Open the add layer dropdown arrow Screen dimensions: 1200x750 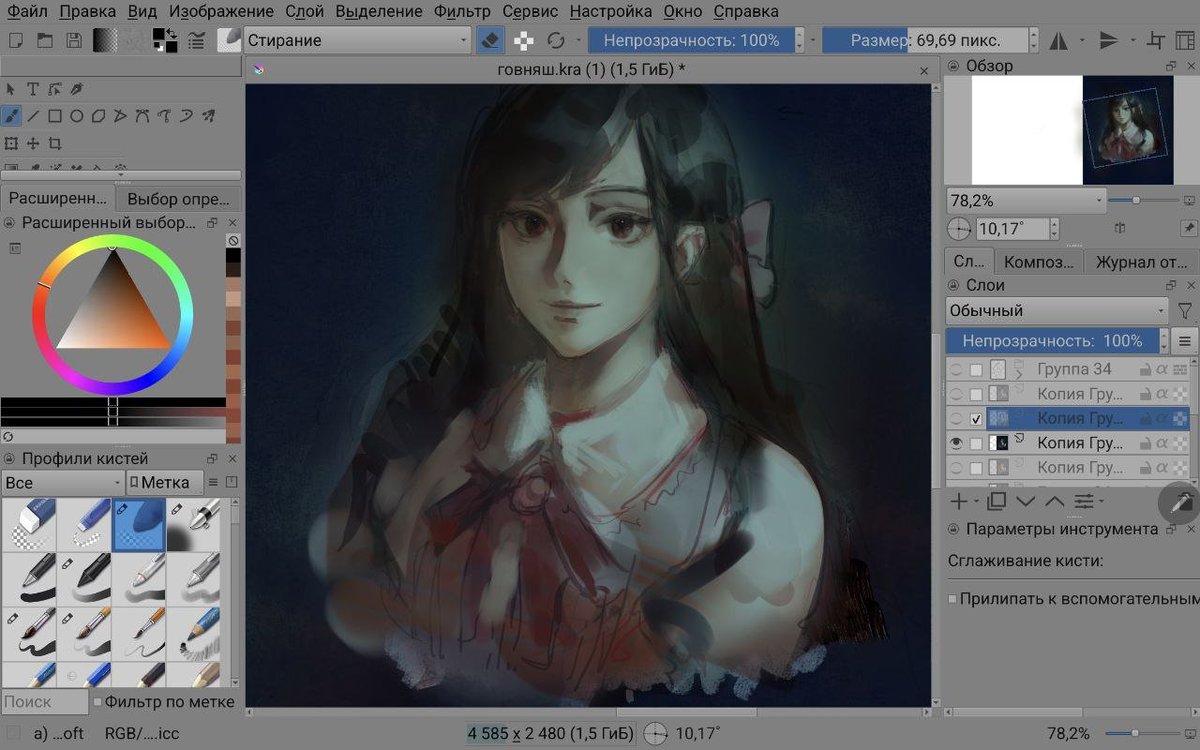tap(977, 501)
